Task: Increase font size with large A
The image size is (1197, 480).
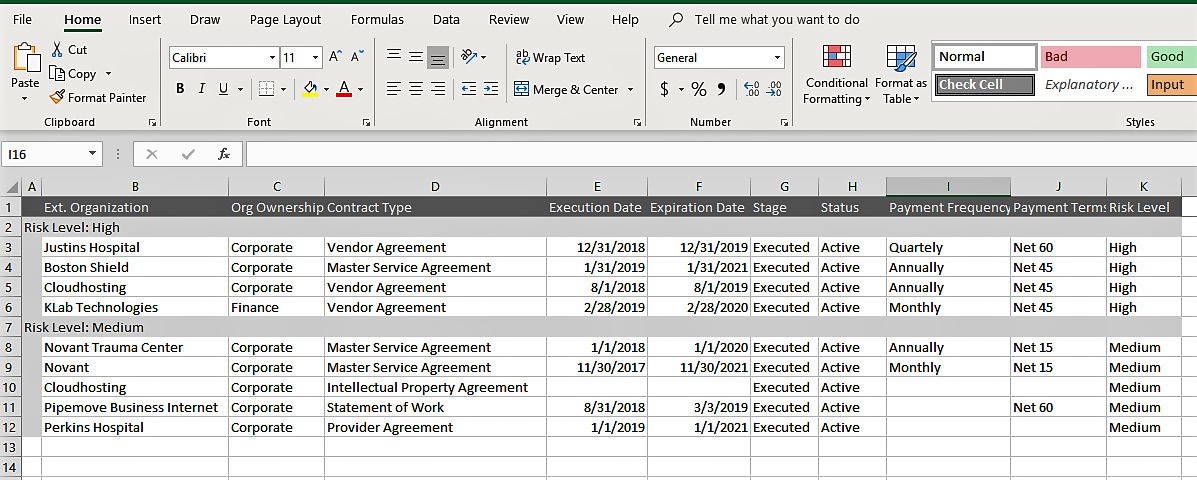Action: click(335, 56)
